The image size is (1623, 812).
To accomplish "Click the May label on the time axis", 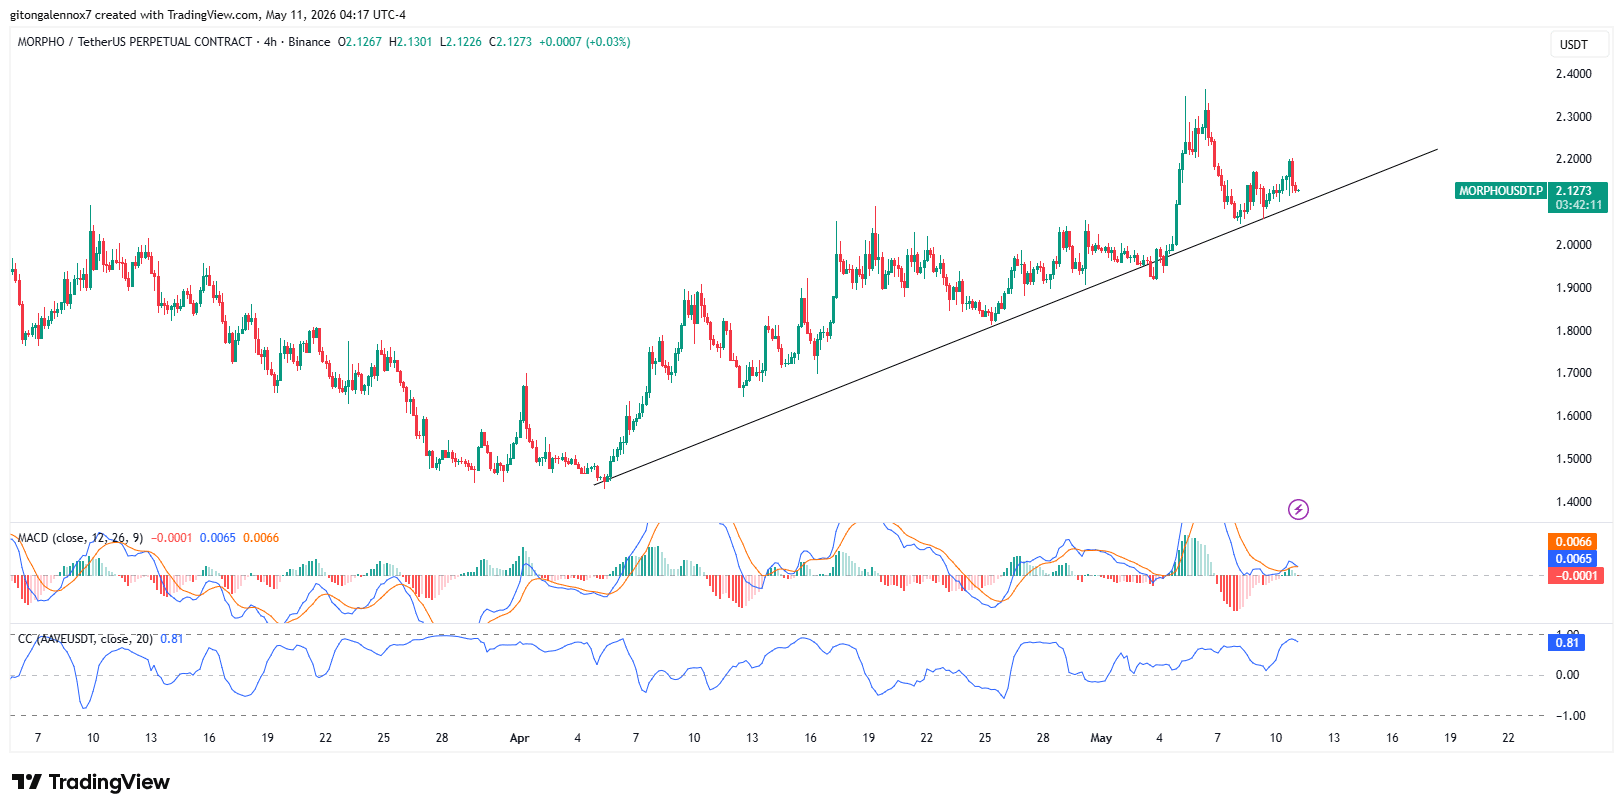I will [1101, 738].
